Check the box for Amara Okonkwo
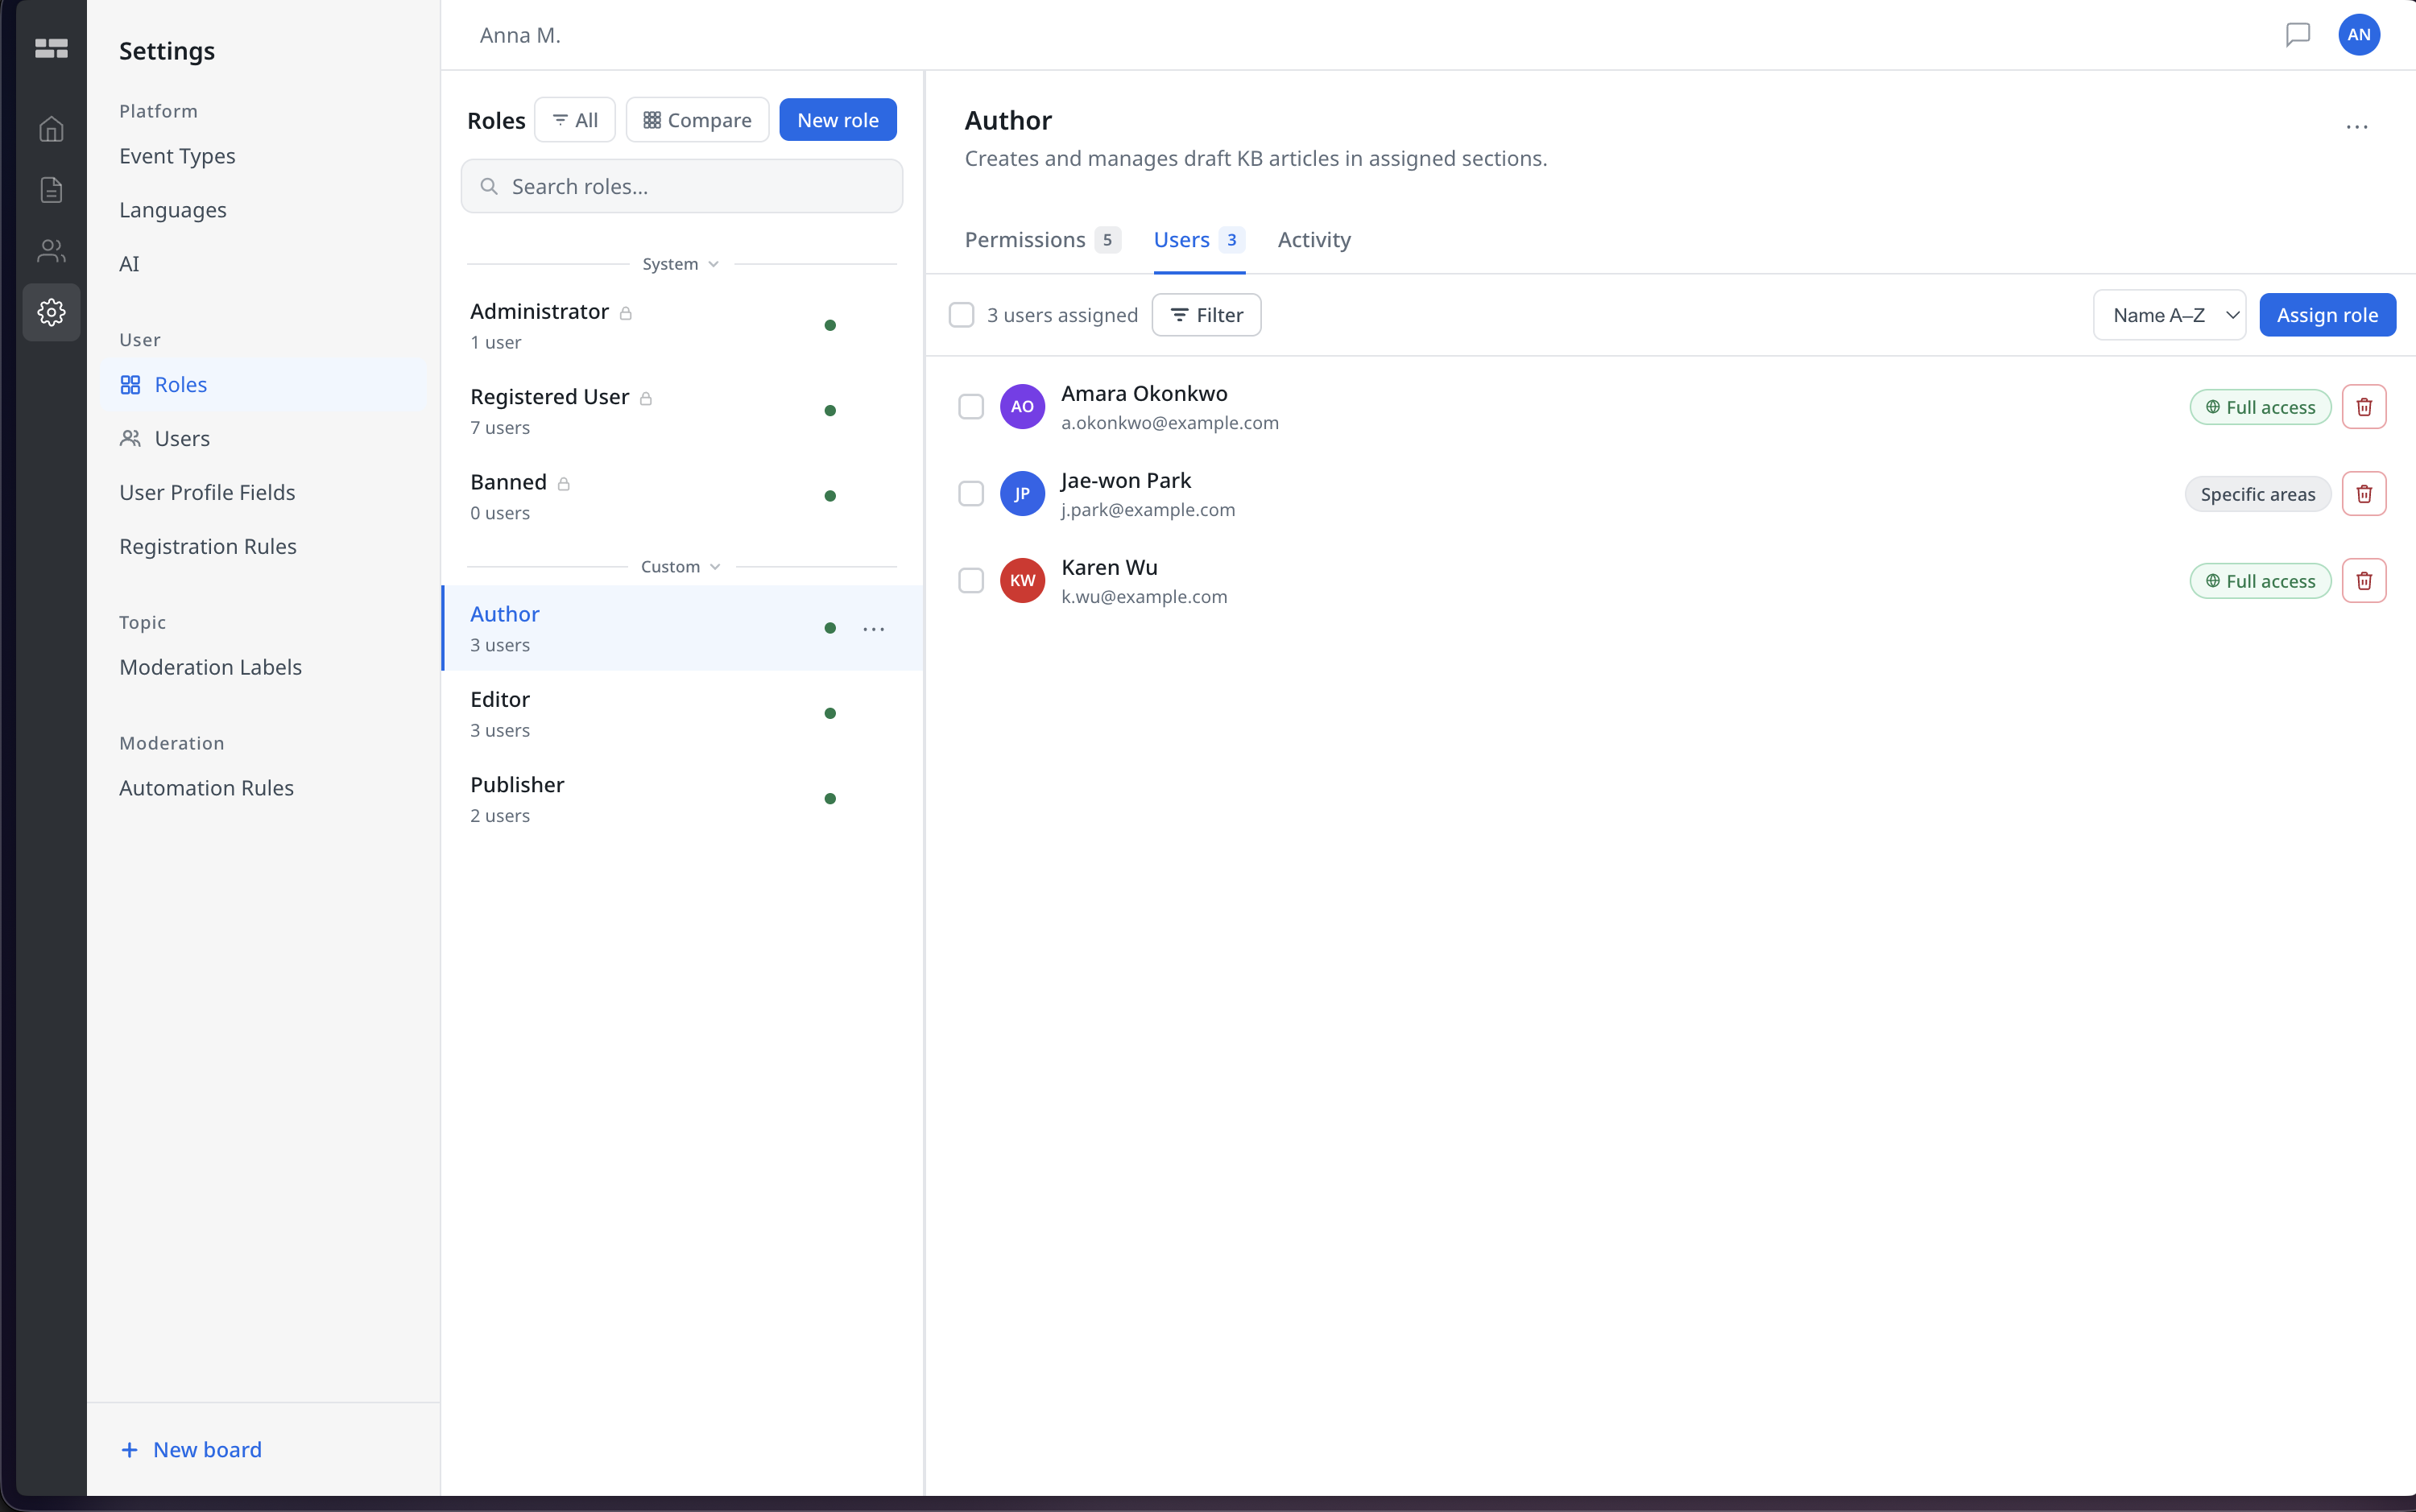 (x=971, y=407)
